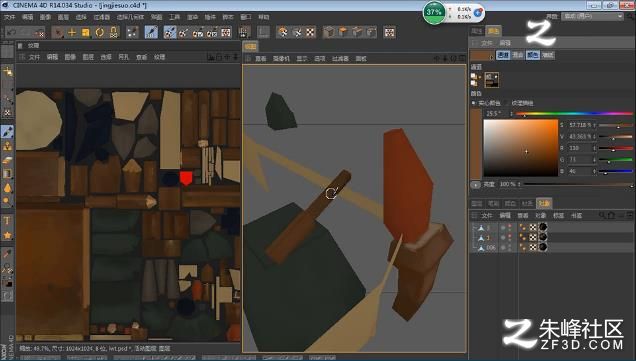This screenshot has height=361, width=636.
Task: Click the orange-topped cube icon in toolbar
Action: point(343,32)
